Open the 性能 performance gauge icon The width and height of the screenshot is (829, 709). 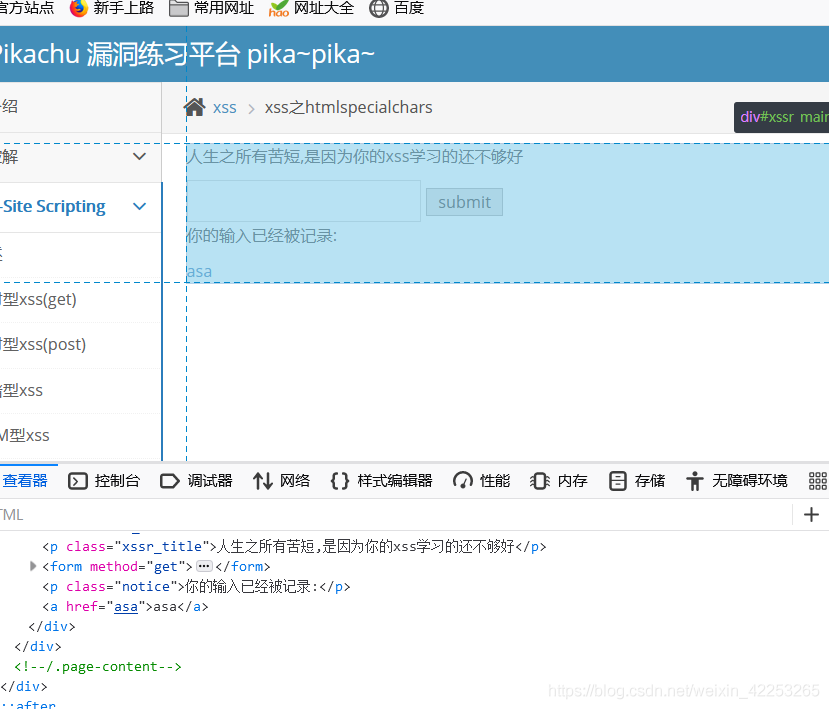coord(463,481)
